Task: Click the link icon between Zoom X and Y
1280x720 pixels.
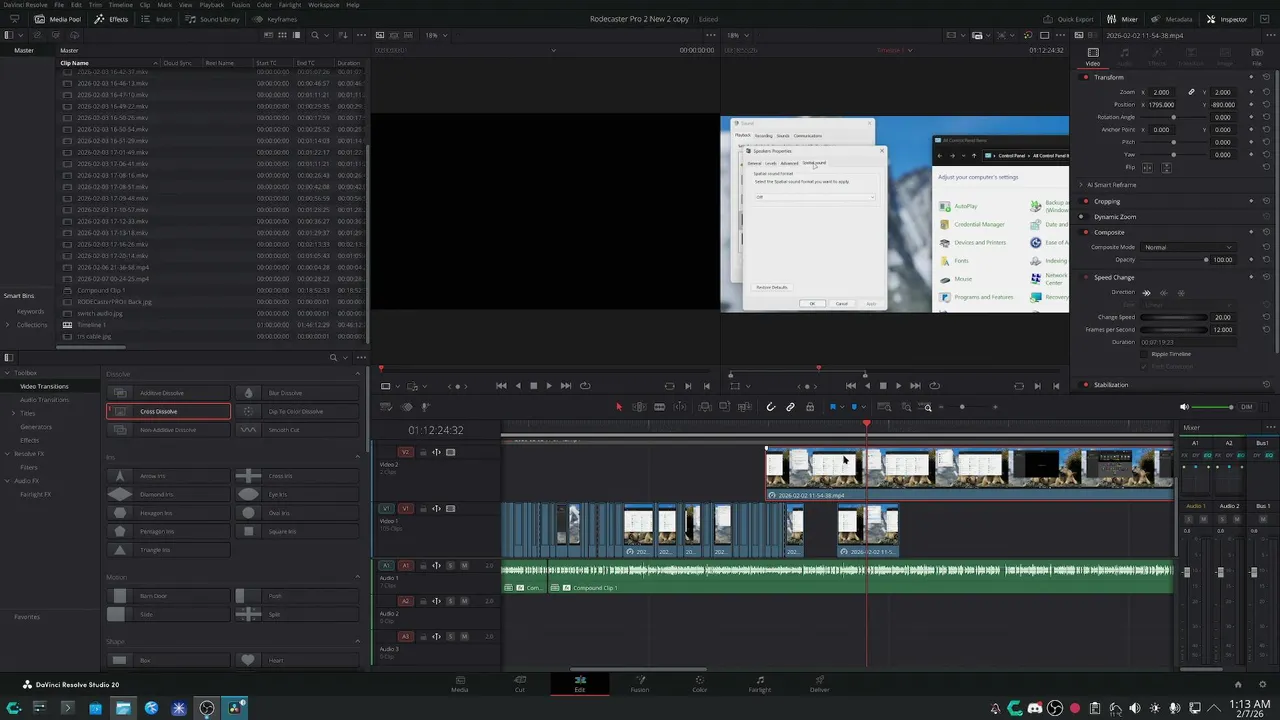Action: click(x=1191, y=92)
